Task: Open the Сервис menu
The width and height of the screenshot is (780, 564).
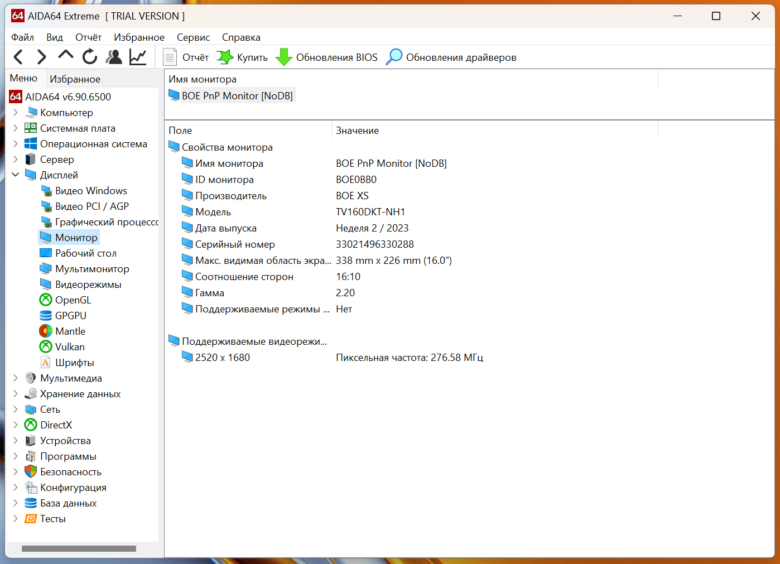Action: pyautogui.click(x=193, y=37)
